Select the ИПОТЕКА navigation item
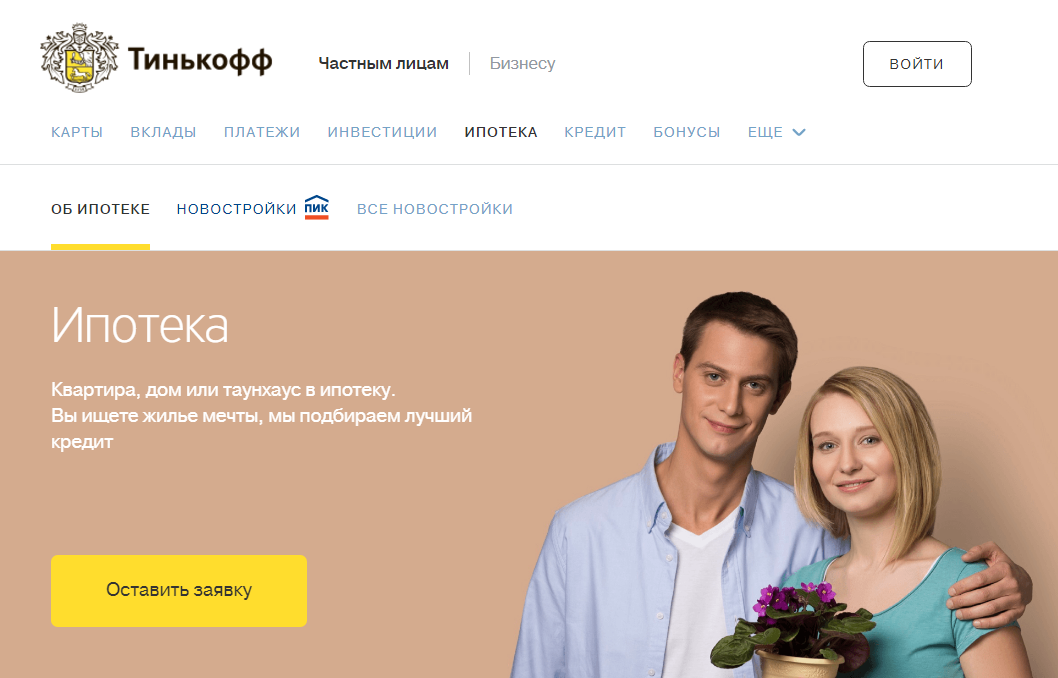 [501, 132]
